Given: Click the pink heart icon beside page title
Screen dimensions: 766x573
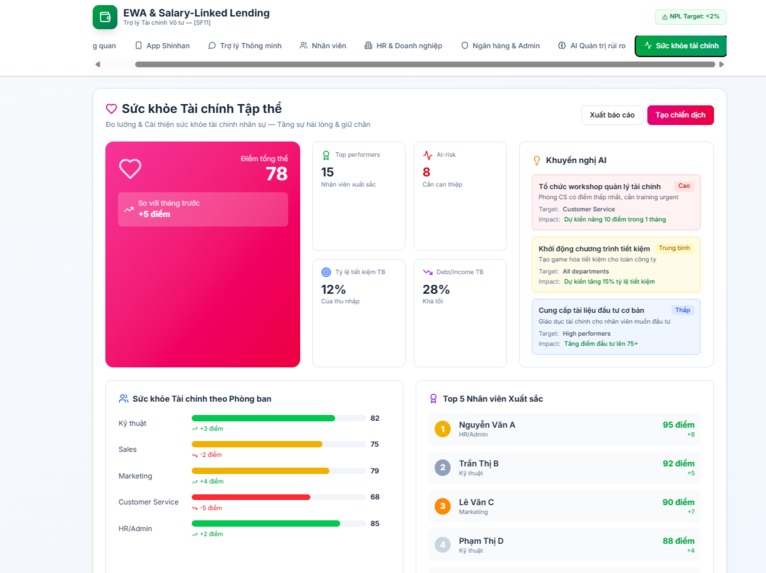Looking at the screenshot, I should [x=111, y=108].
